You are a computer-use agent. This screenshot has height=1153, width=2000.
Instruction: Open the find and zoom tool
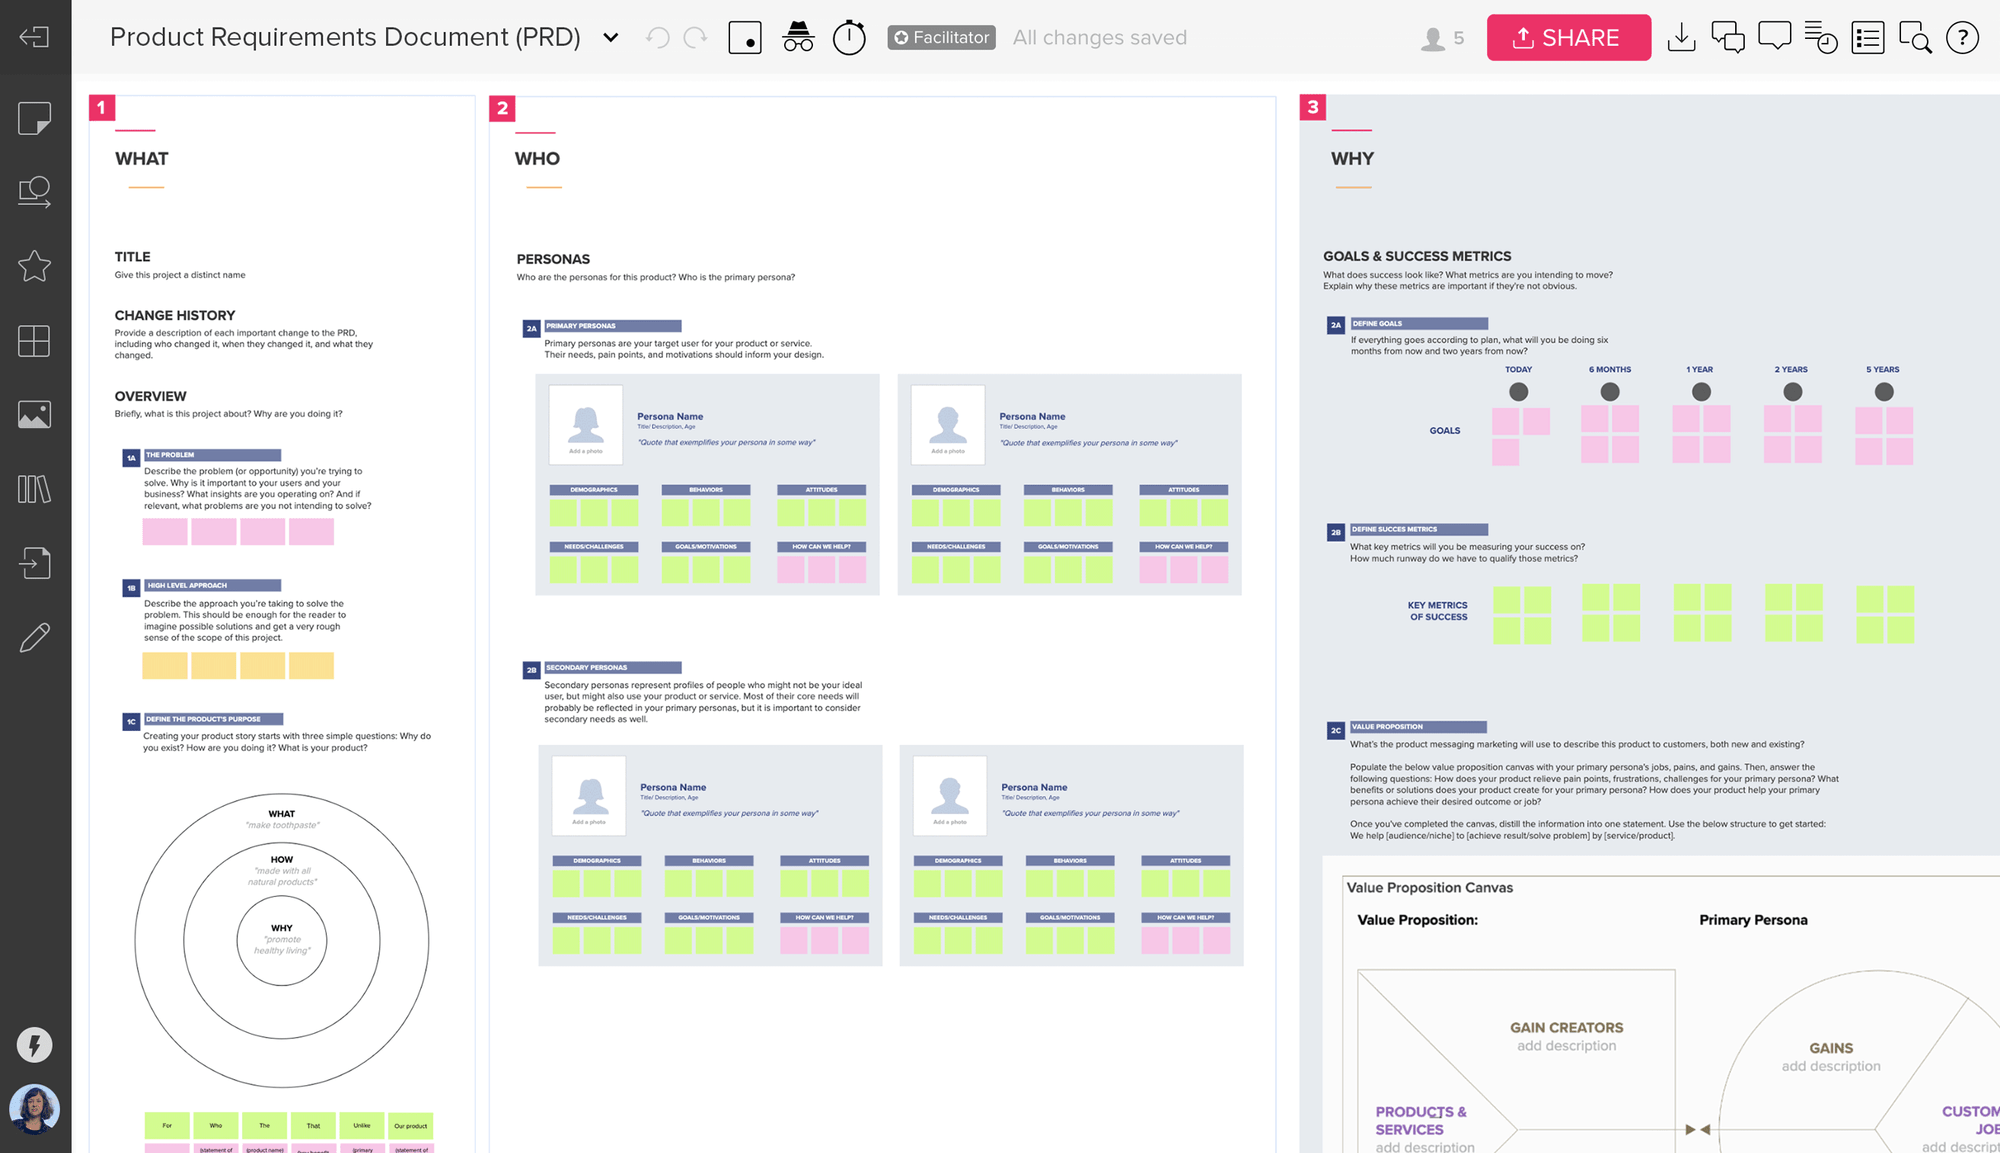click(1914, 37)
